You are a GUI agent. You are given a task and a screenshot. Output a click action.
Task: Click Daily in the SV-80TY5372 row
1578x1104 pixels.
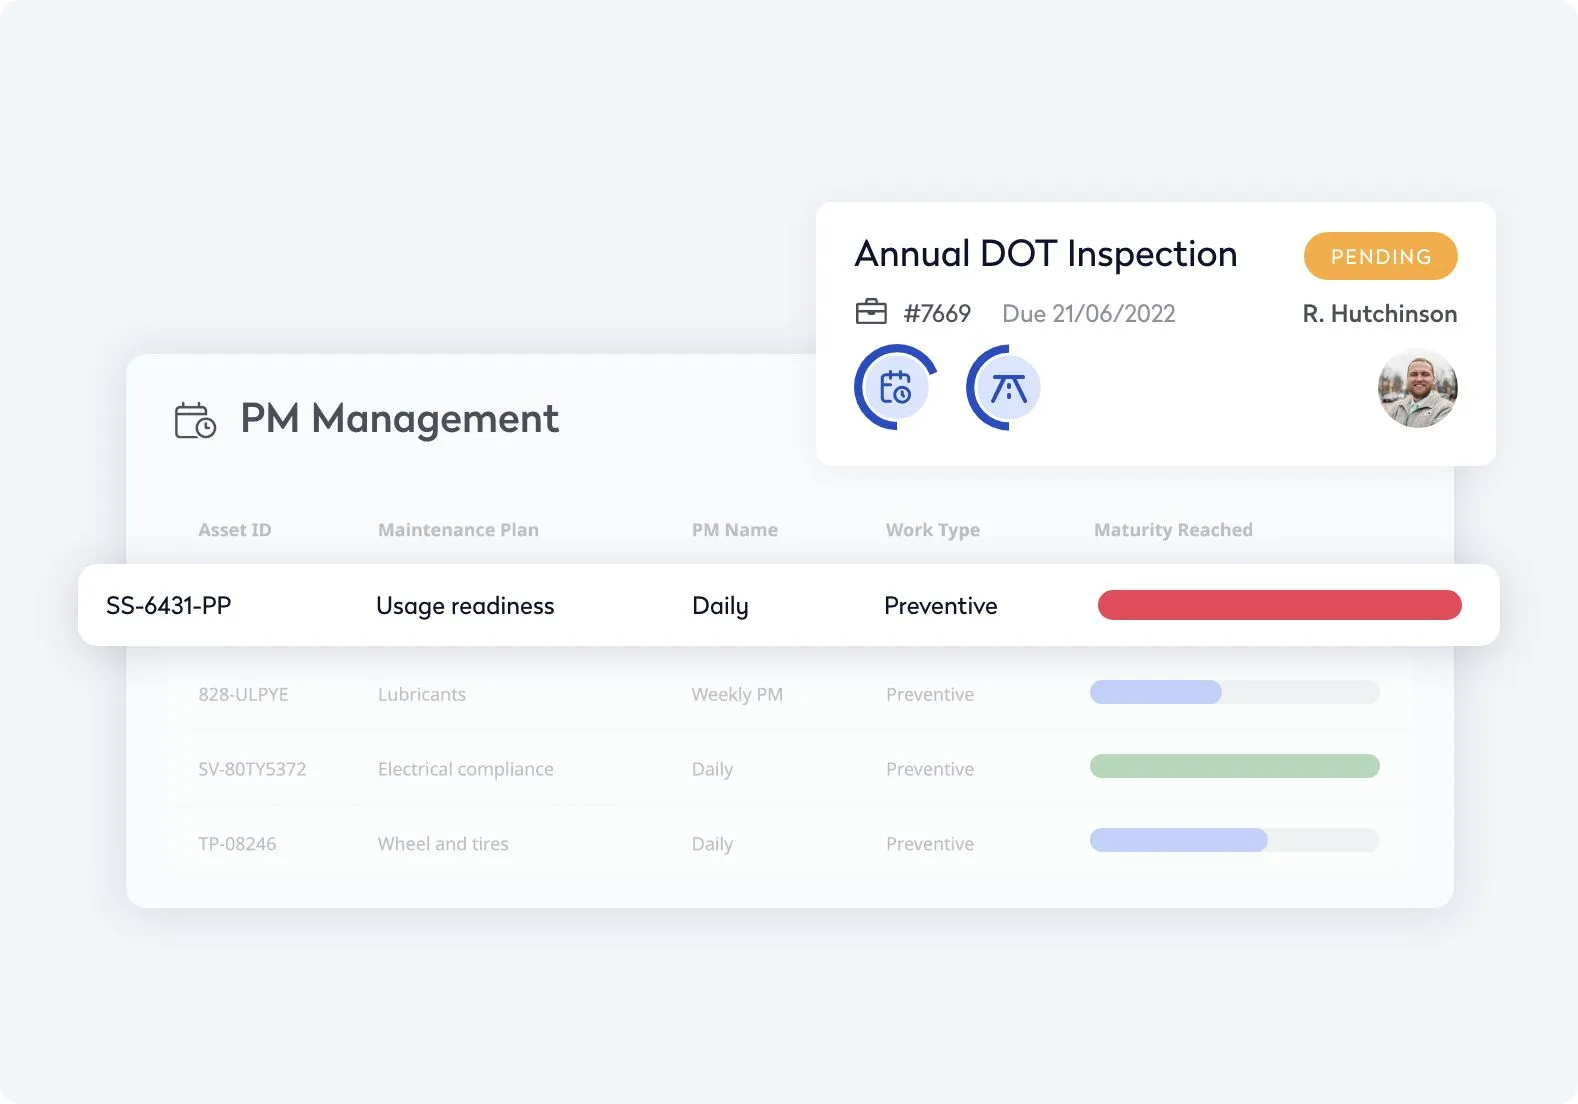click(712, 769)
